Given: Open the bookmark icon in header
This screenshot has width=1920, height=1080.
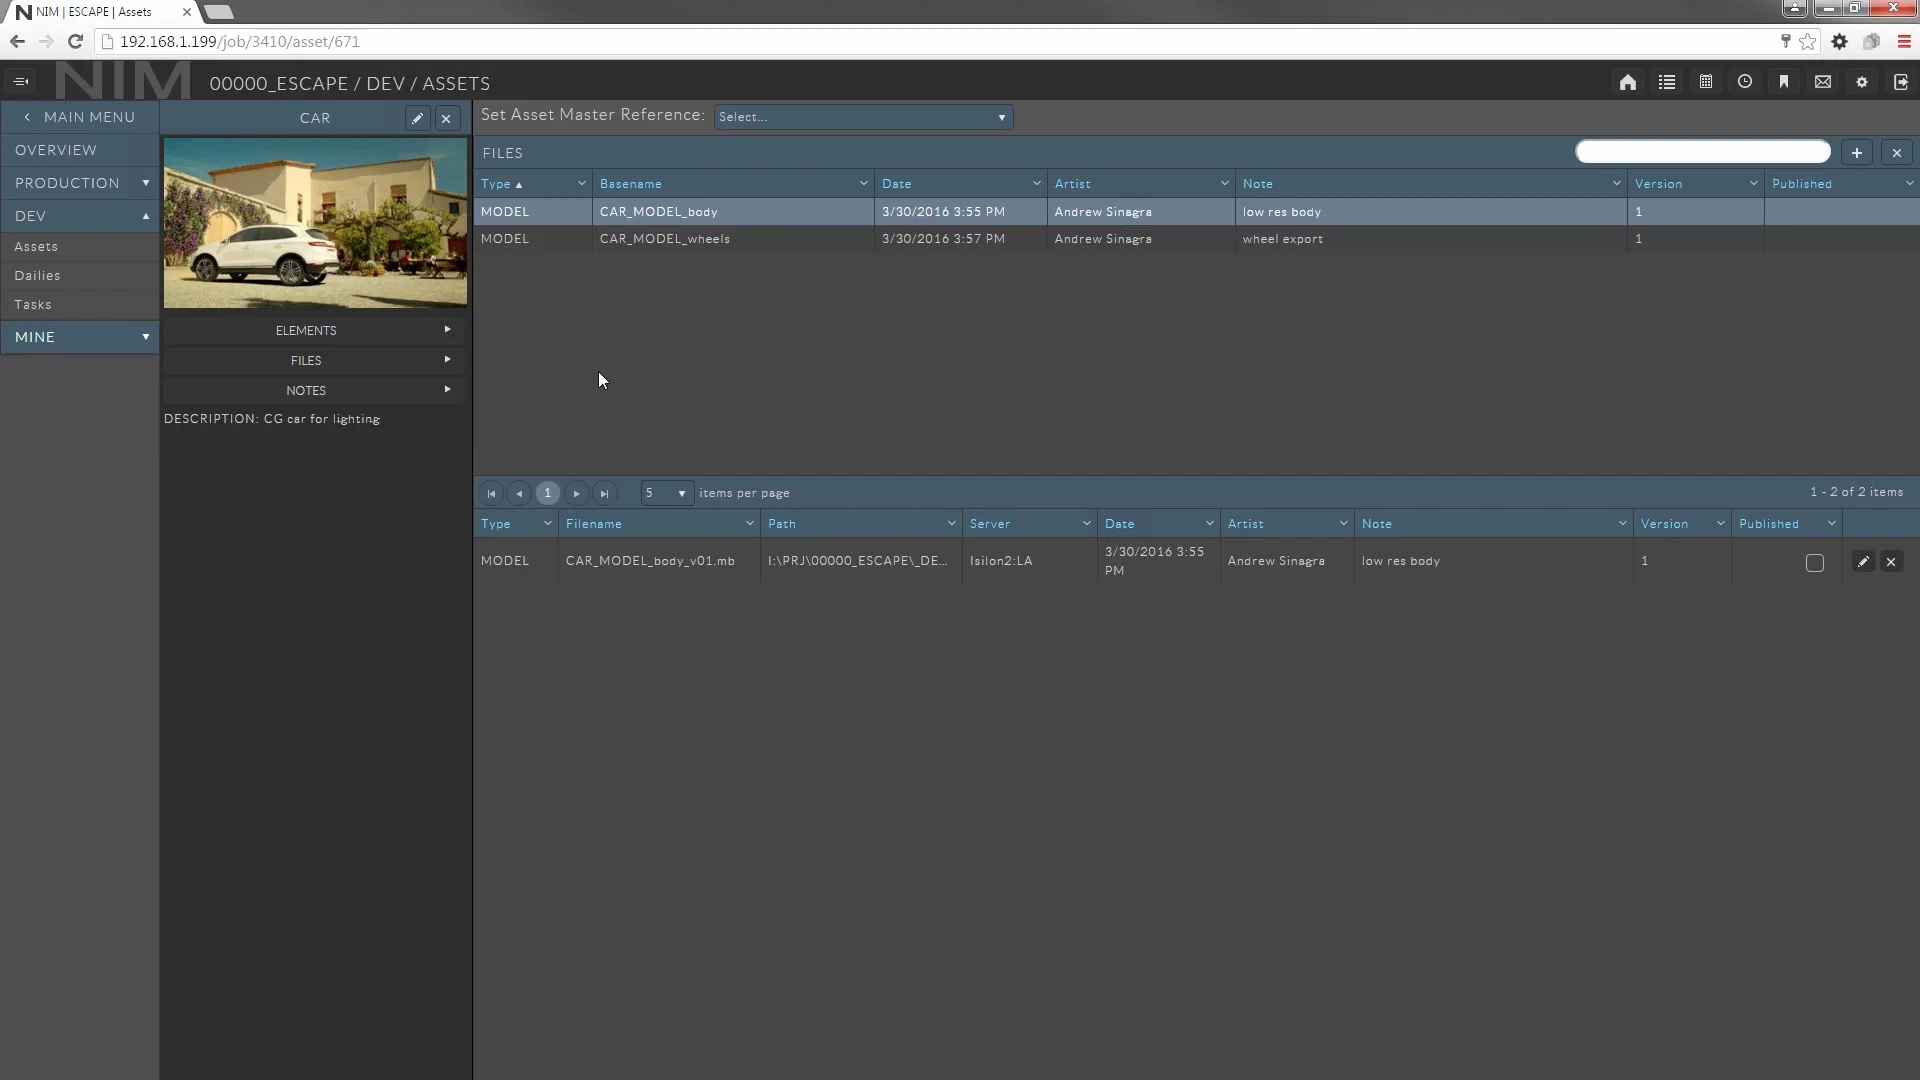Looking at the screenshot, I should 1784,82.
